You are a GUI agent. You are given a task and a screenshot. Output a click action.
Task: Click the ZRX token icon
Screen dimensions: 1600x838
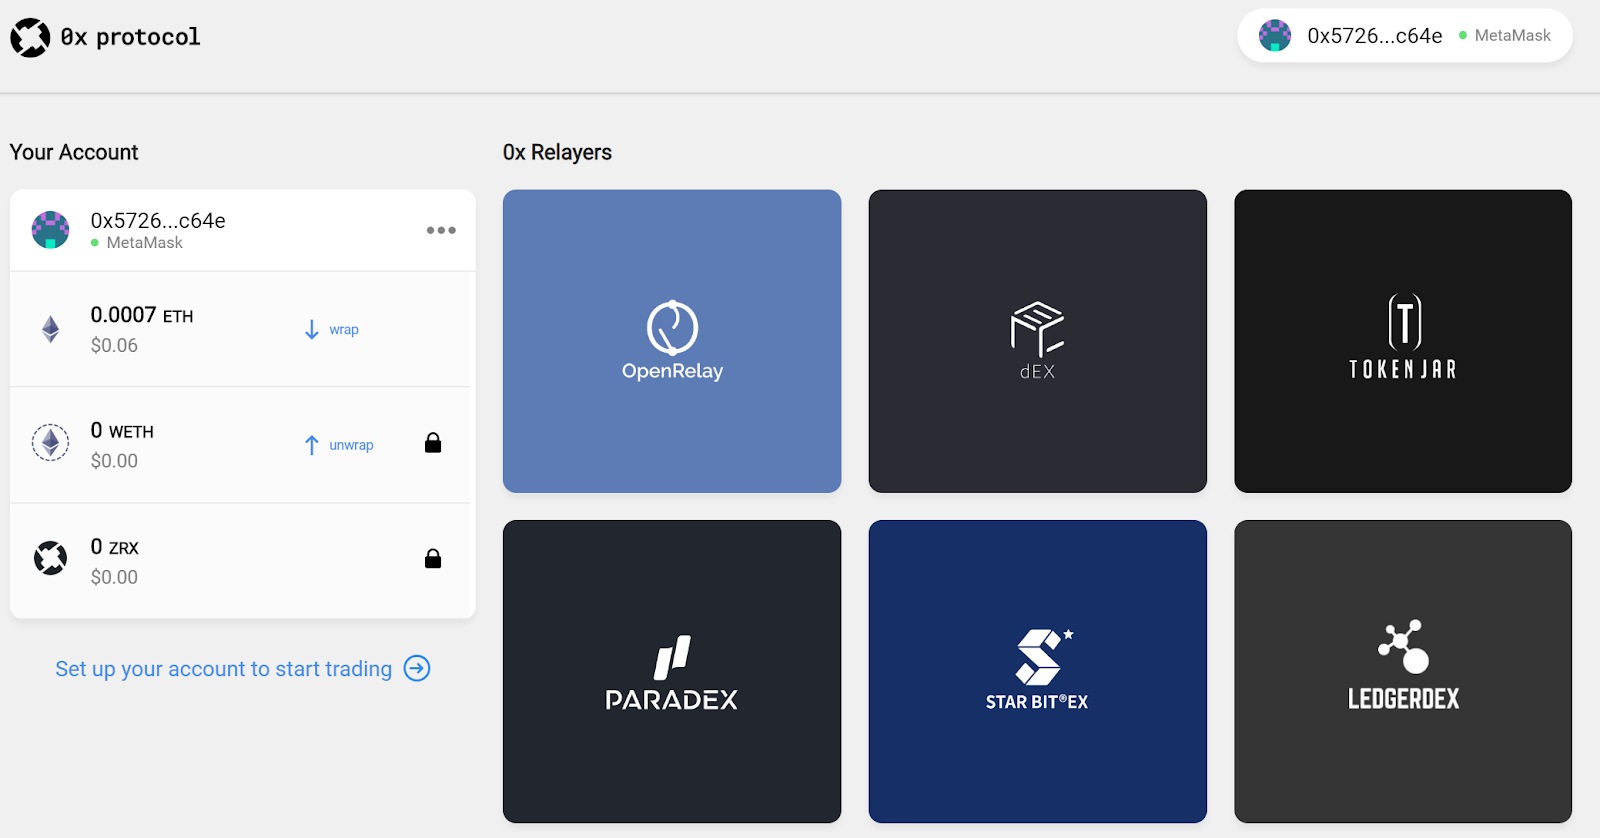click(50, 558)
